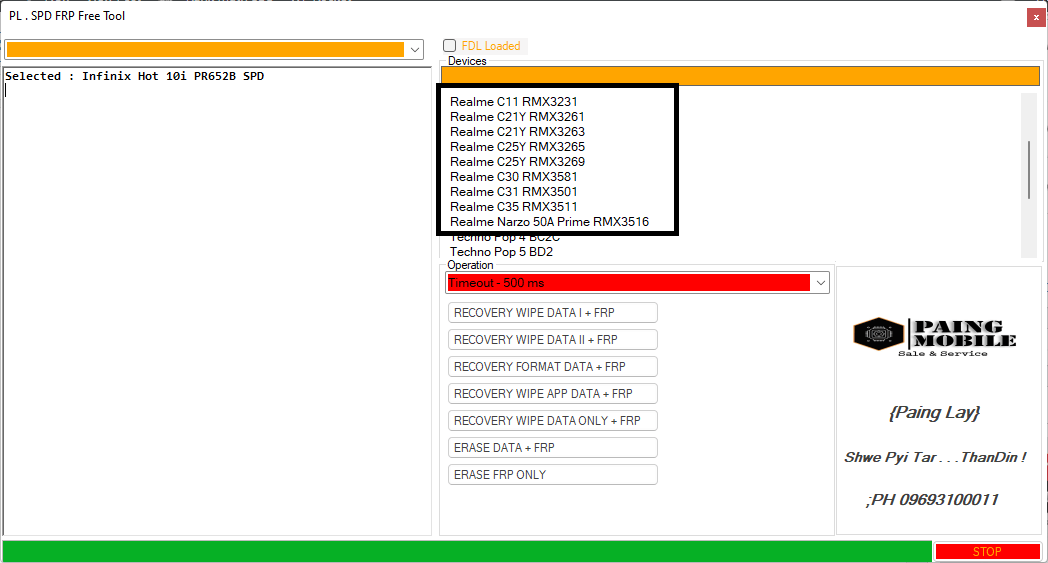
Task: Run RECOVERY FORMAT DATA + FRP
Action: pos(553,366)
